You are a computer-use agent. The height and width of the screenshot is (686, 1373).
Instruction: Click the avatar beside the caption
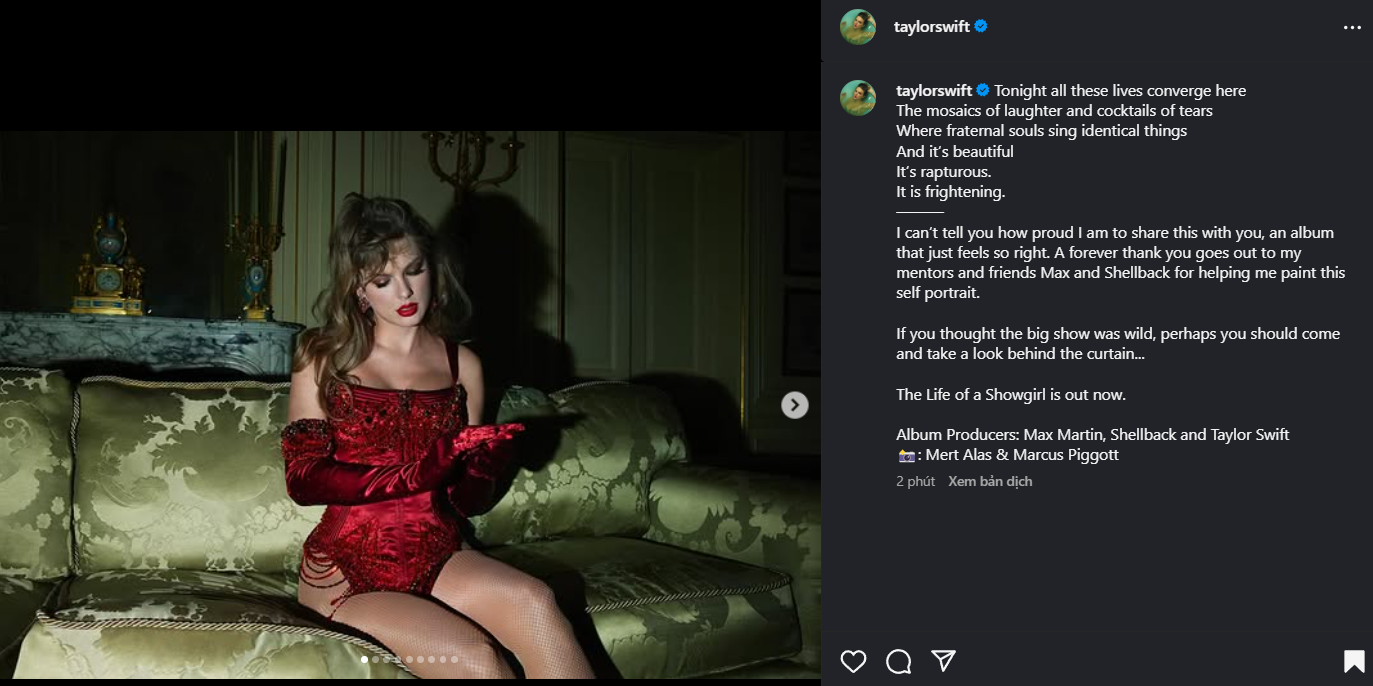pos(858,98)
